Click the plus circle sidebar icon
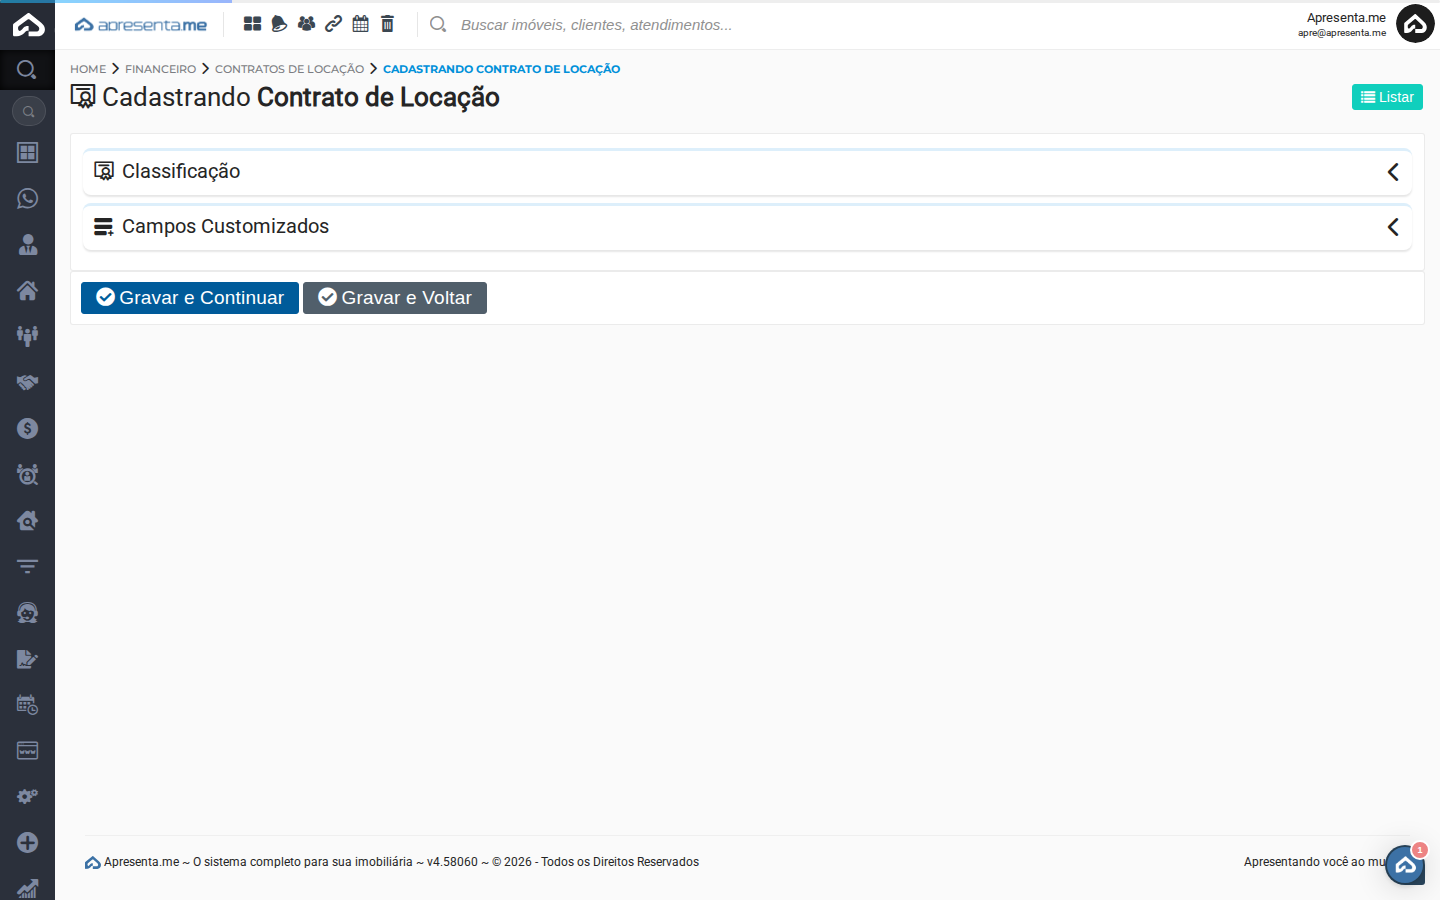1440x900 pixels. [27, 843]
